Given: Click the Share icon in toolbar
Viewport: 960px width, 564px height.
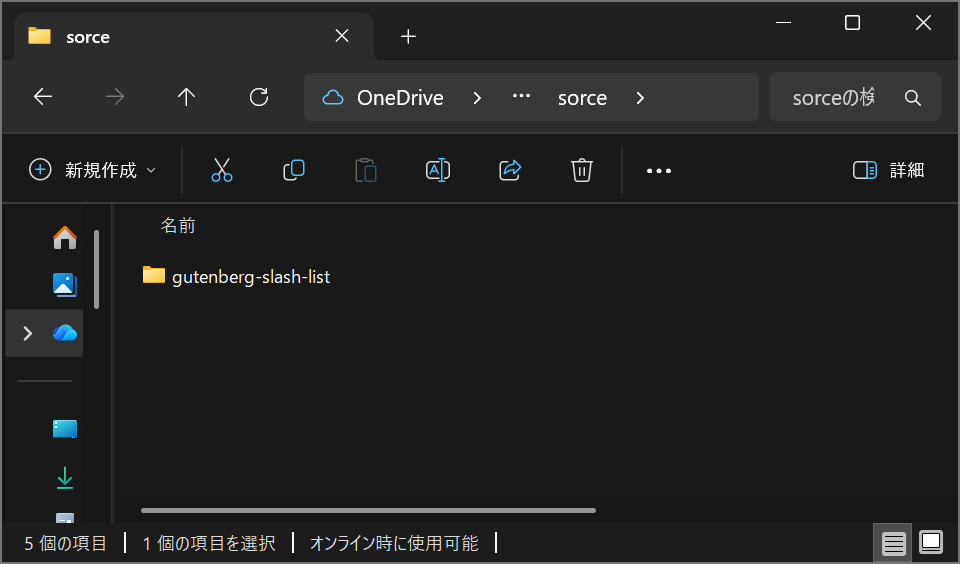Looking at the screenshot, I should coord(510,170).
